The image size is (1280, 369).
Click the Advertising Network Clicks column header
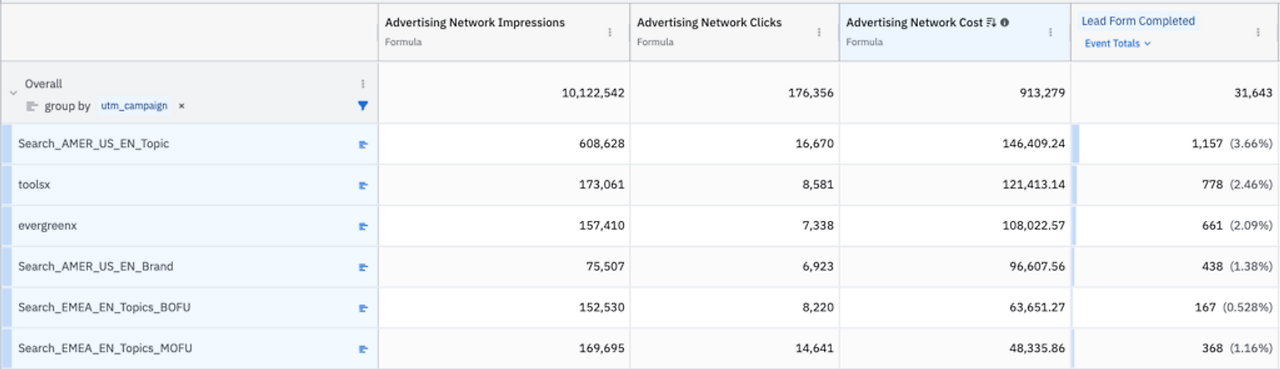coord(709,22)
